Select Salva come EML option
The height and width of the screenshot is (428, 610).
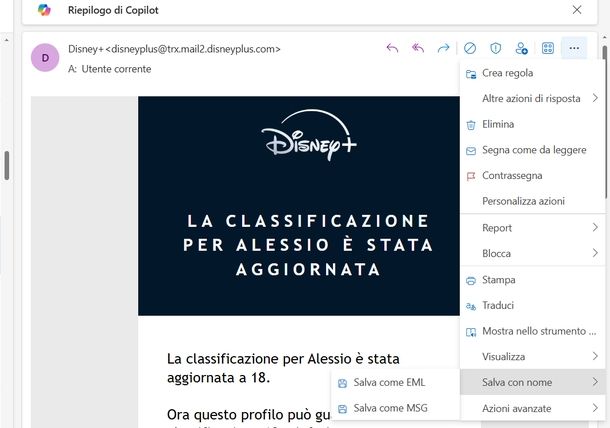coord(388,383)
